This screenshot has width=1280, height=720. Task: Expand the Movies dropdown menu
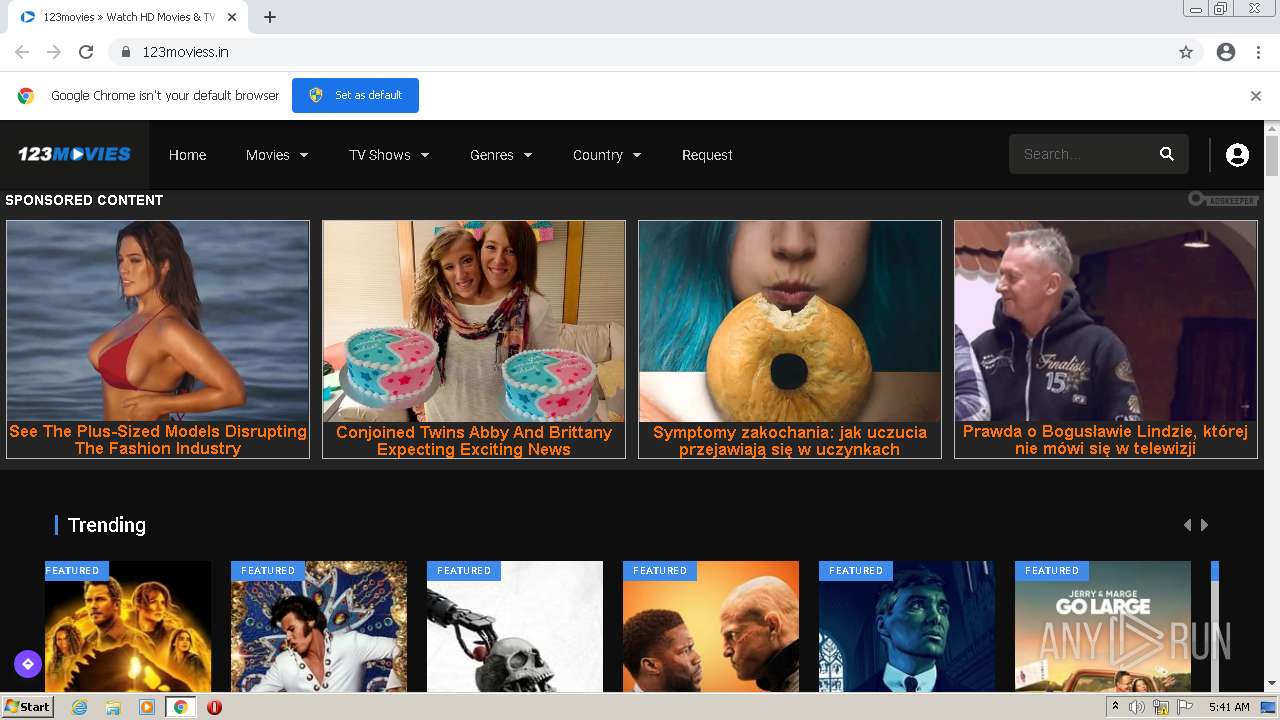(x=277, y=155)
